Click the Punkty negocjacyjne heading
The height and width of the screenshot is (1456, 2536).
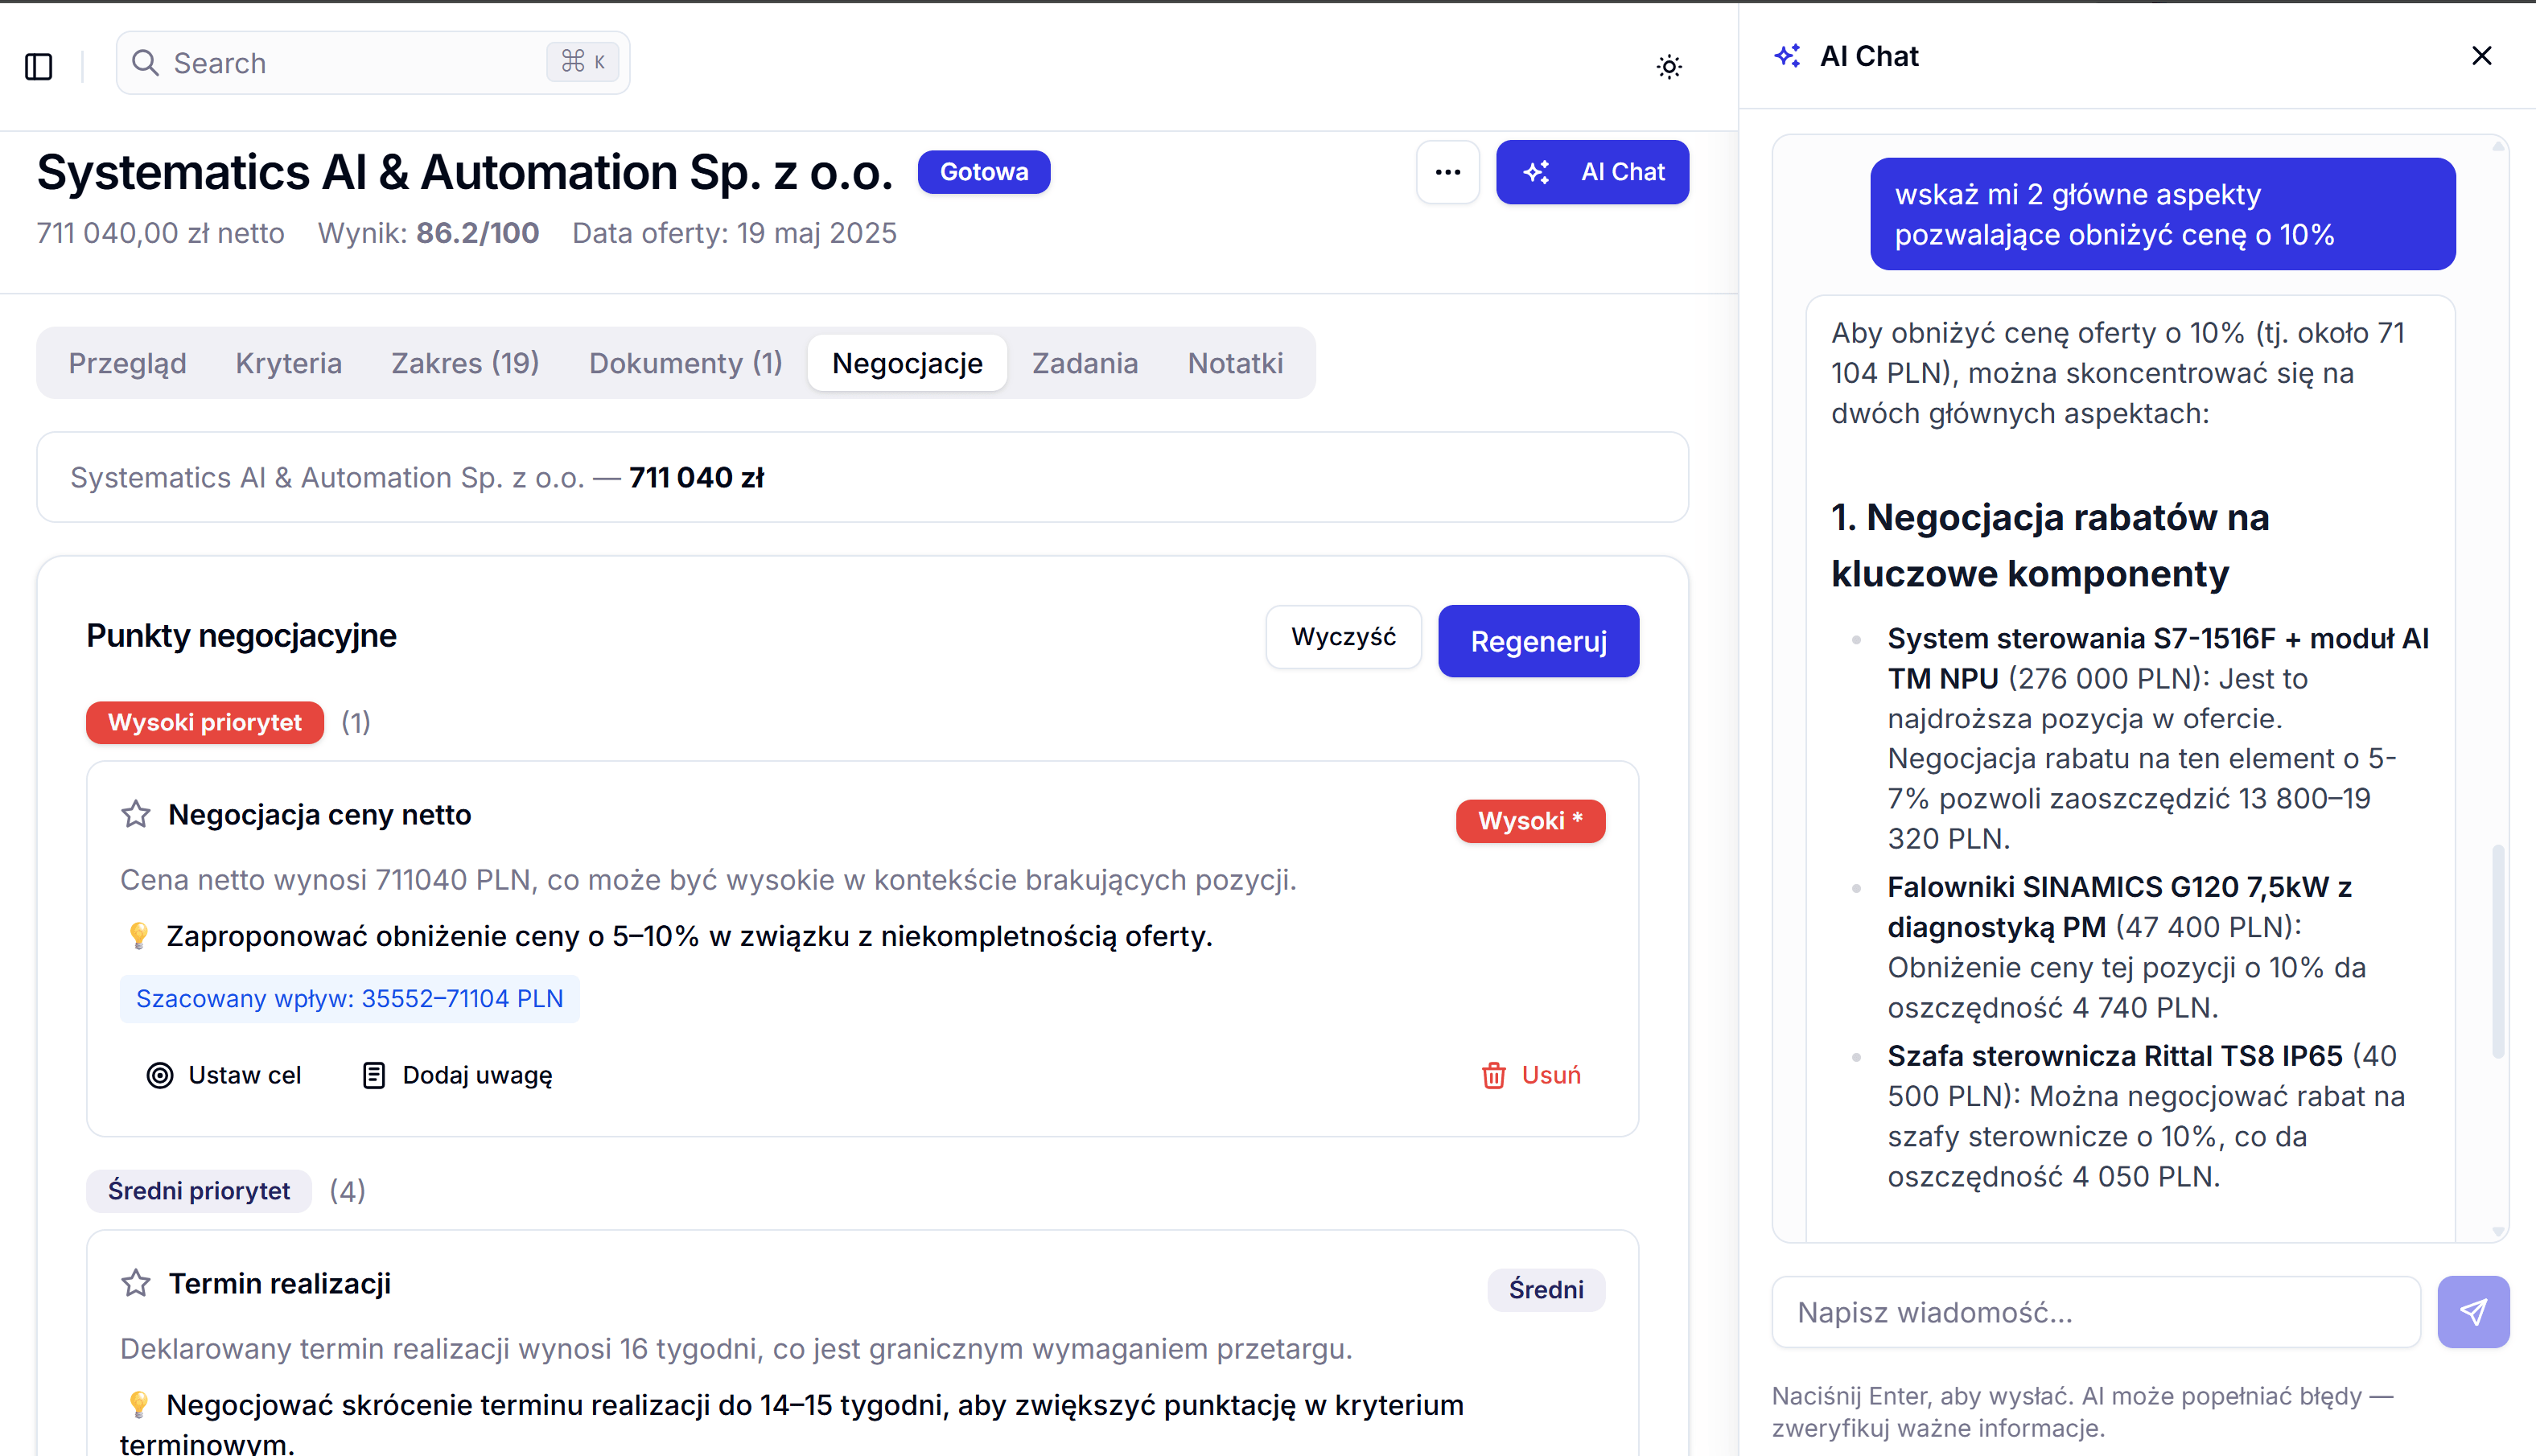[x=241, y=636]
